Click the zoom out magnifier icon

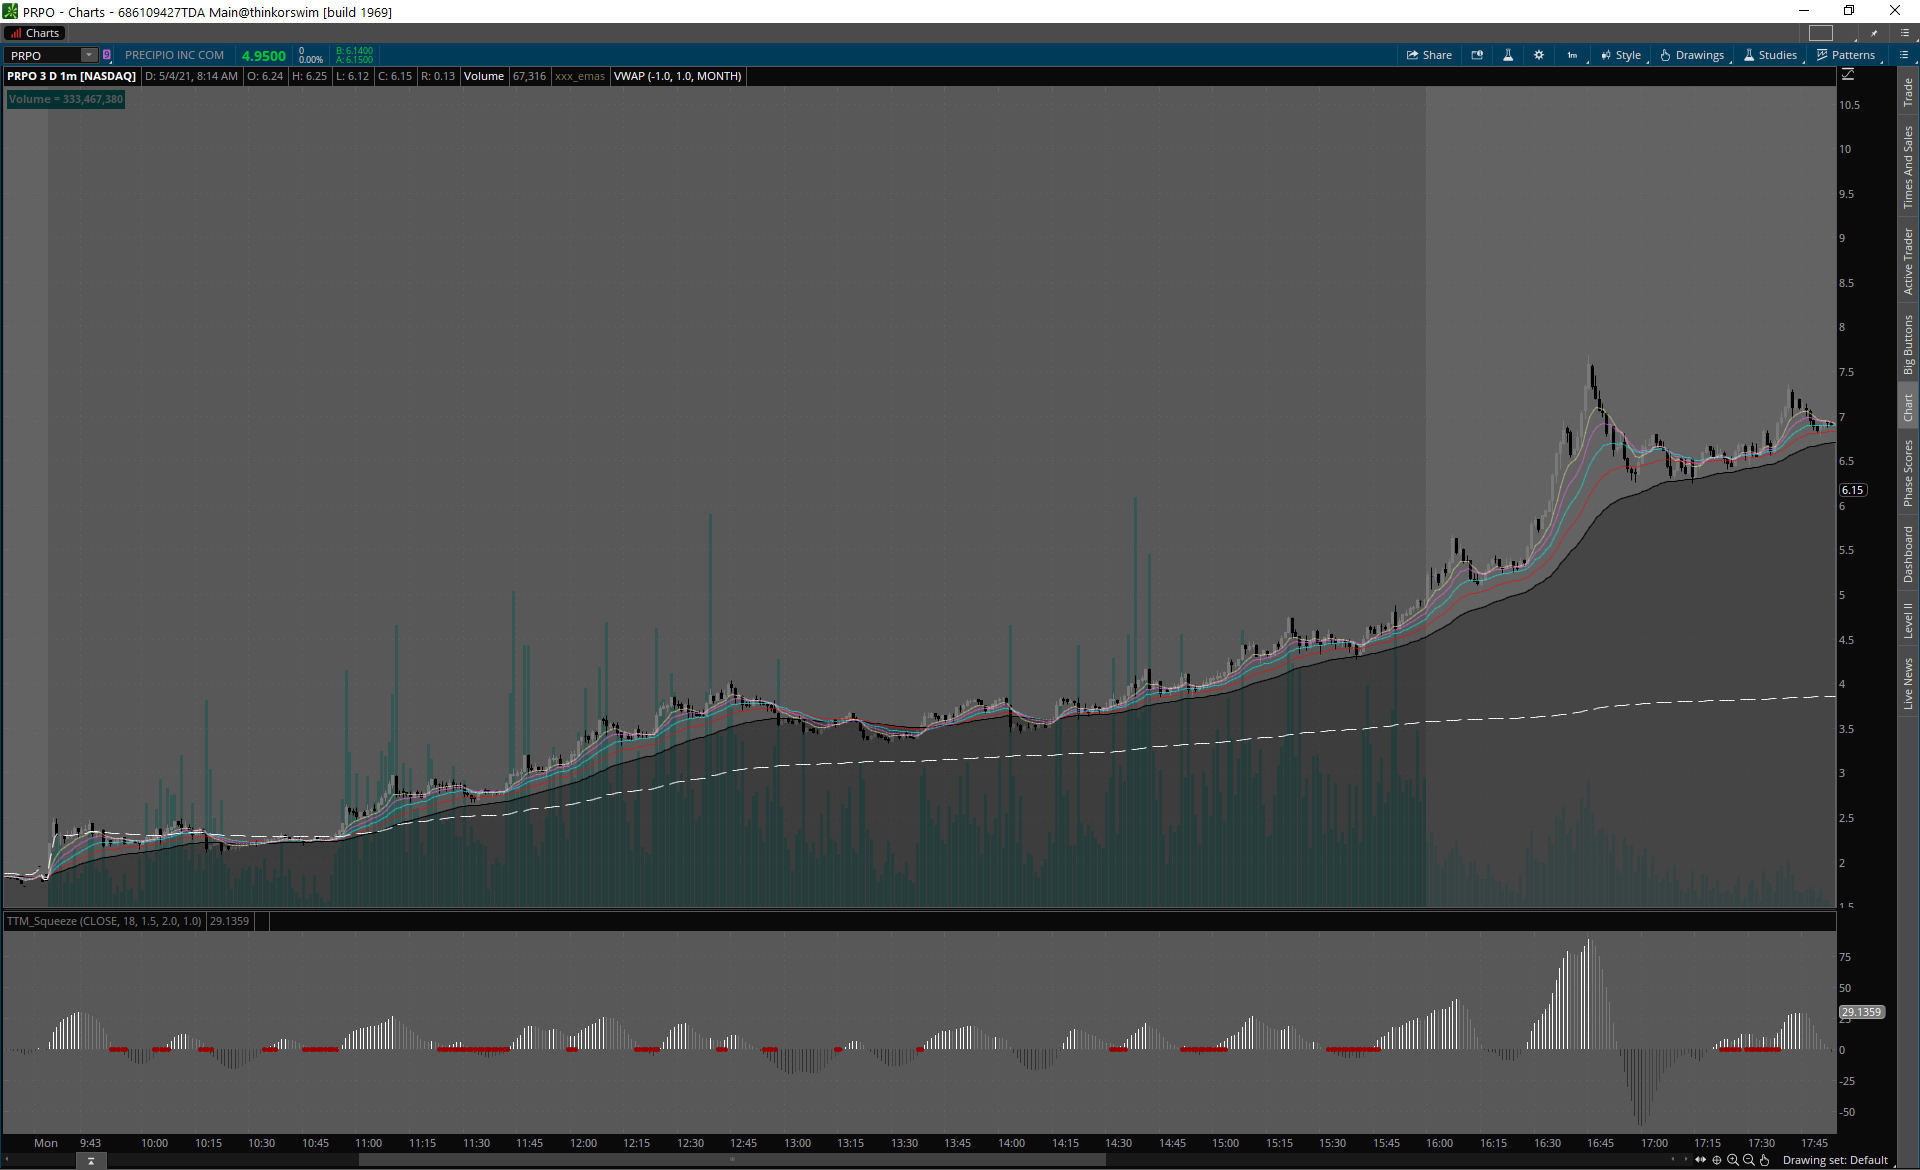click(1749, 1160)
